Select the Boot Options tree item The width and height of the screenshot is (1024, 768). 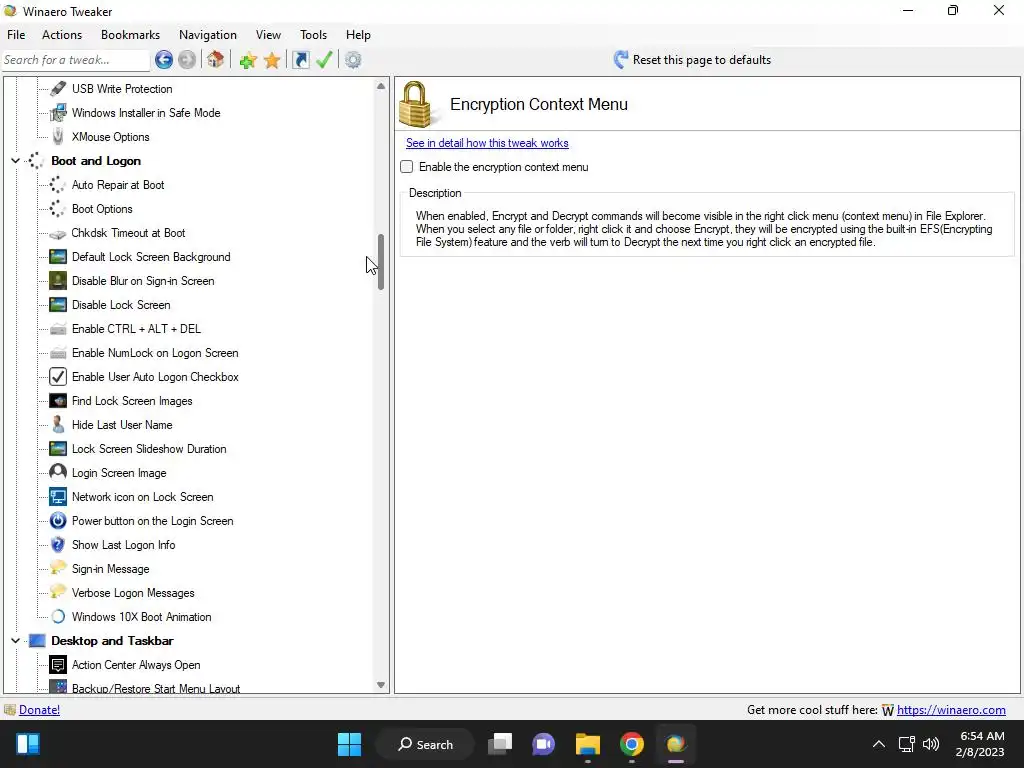102,209
